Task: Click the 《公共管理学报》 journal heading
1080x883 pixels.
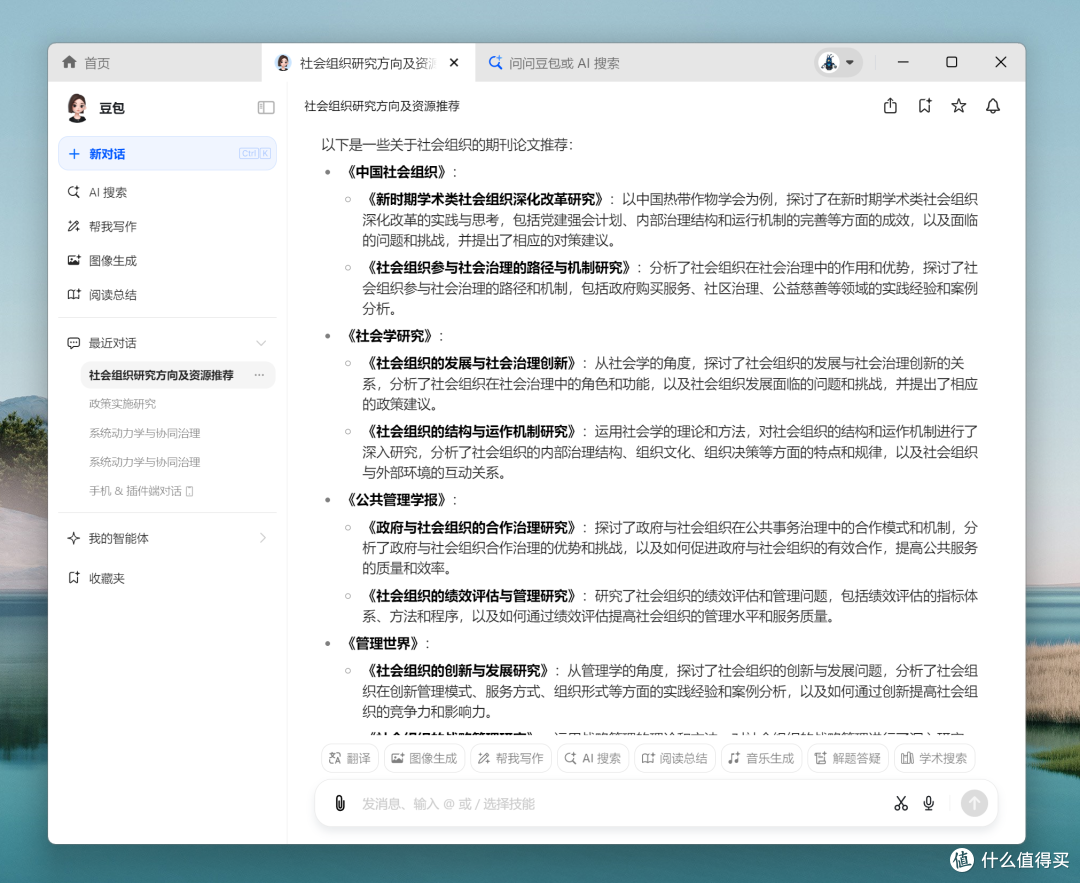Action: (x=397, y=500)
